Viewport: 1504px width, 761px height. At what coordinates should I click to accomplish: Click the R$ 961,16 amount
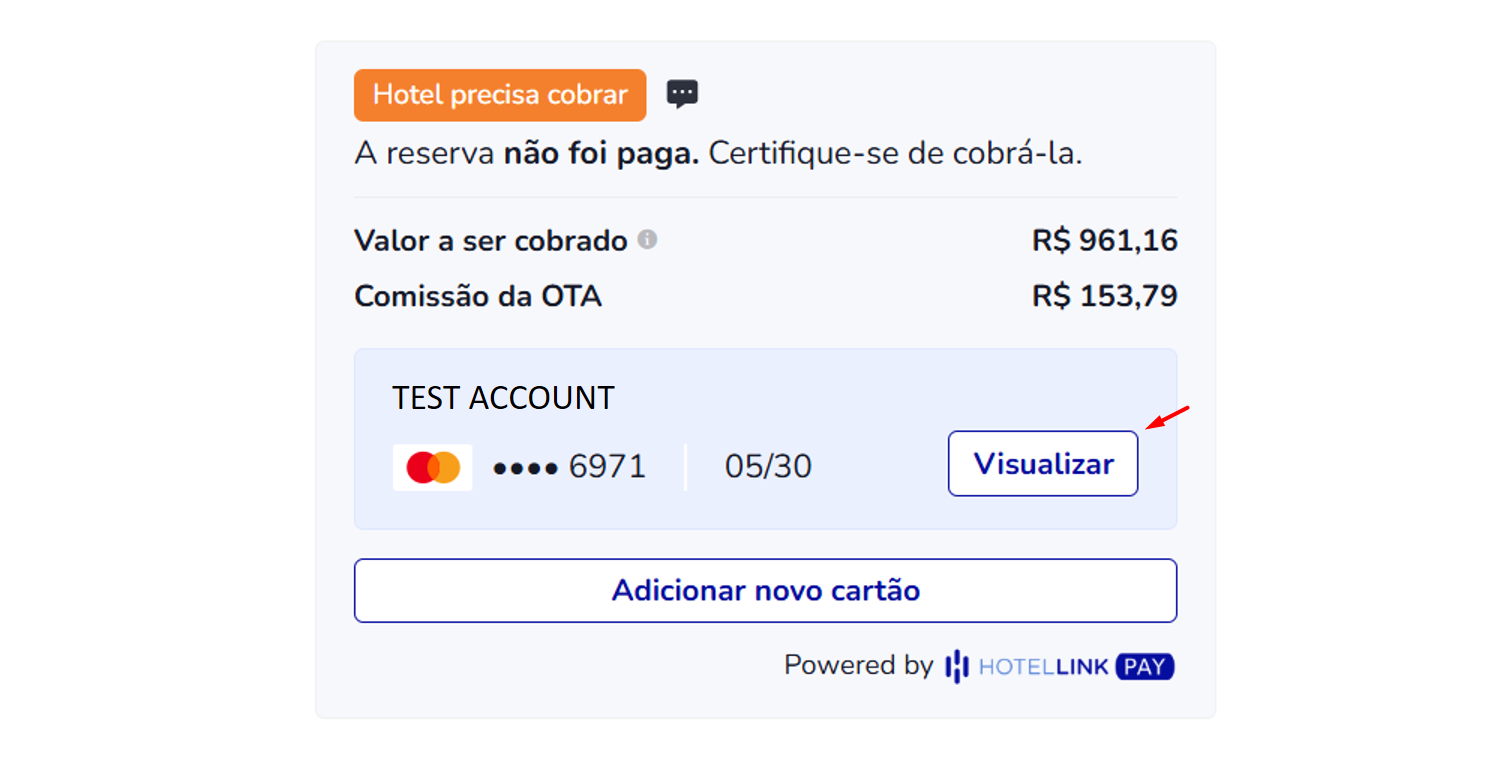(x=1104, y=241)
